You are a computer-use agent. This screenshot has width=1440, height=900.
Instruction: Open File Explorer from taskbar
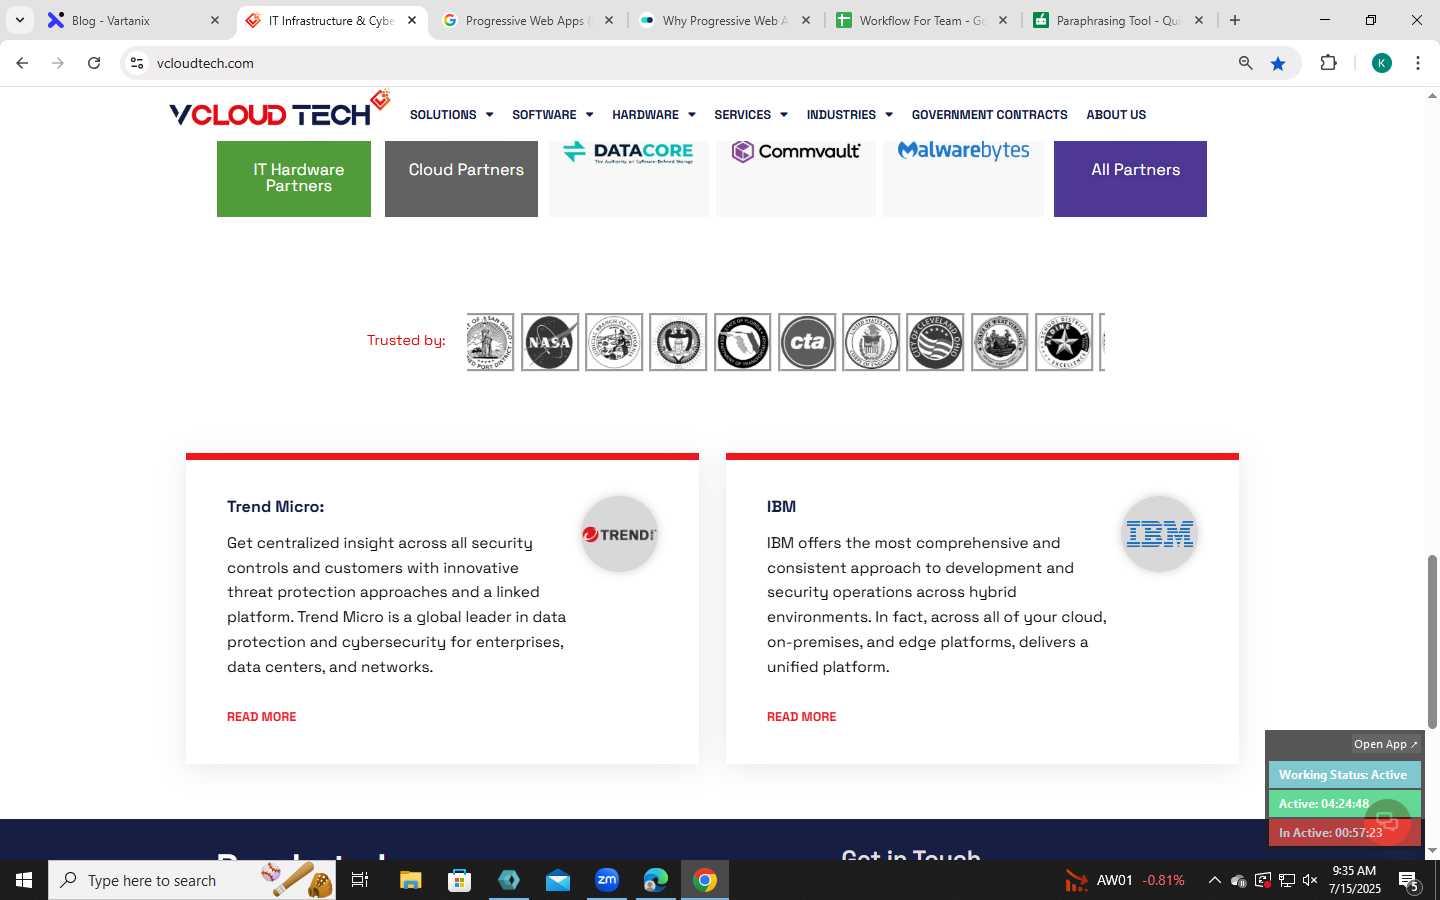pos(411,880)
